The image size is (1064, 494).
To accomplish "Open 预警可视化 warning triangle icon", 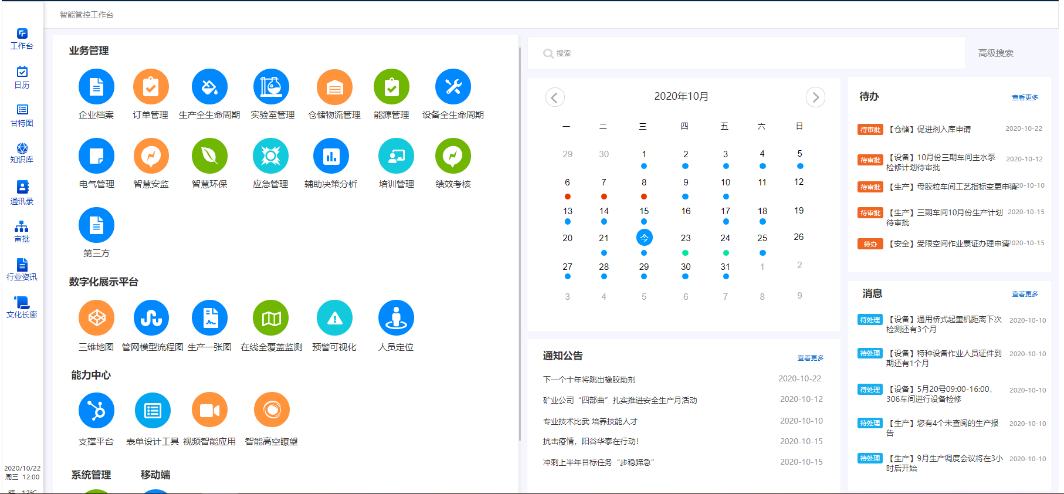I will point(334,317).
